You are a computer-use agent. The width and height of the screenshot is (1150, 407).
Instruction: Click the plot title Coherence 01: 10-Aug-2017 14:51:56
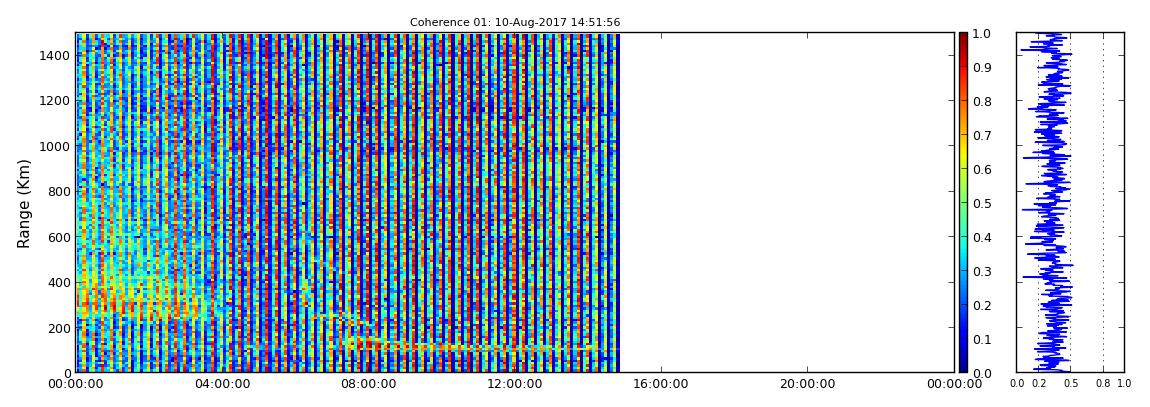pyautogui.click(x=515, y=23)
